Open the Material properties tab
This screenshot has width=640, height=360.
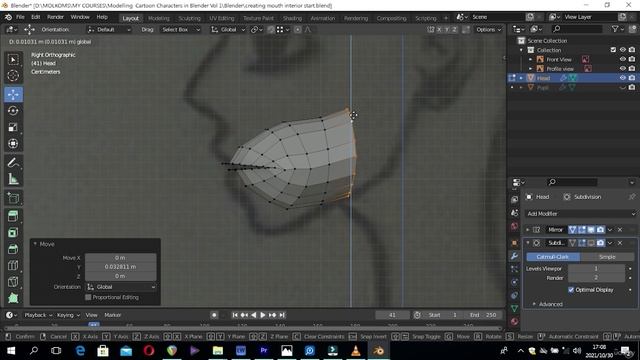514,321
